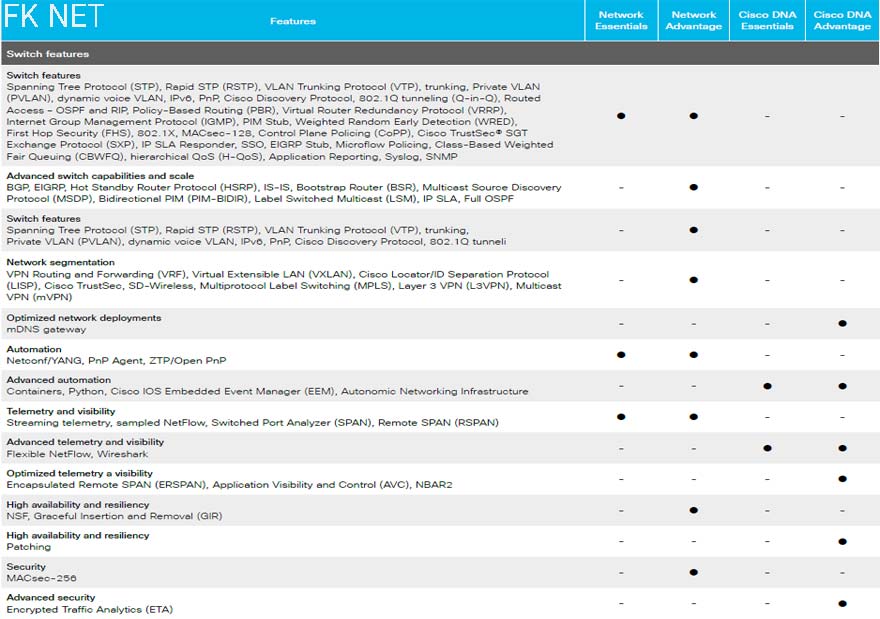The image size is (880, 619).
Task: Click the "mDNS gateway" text
Action: 46,329
